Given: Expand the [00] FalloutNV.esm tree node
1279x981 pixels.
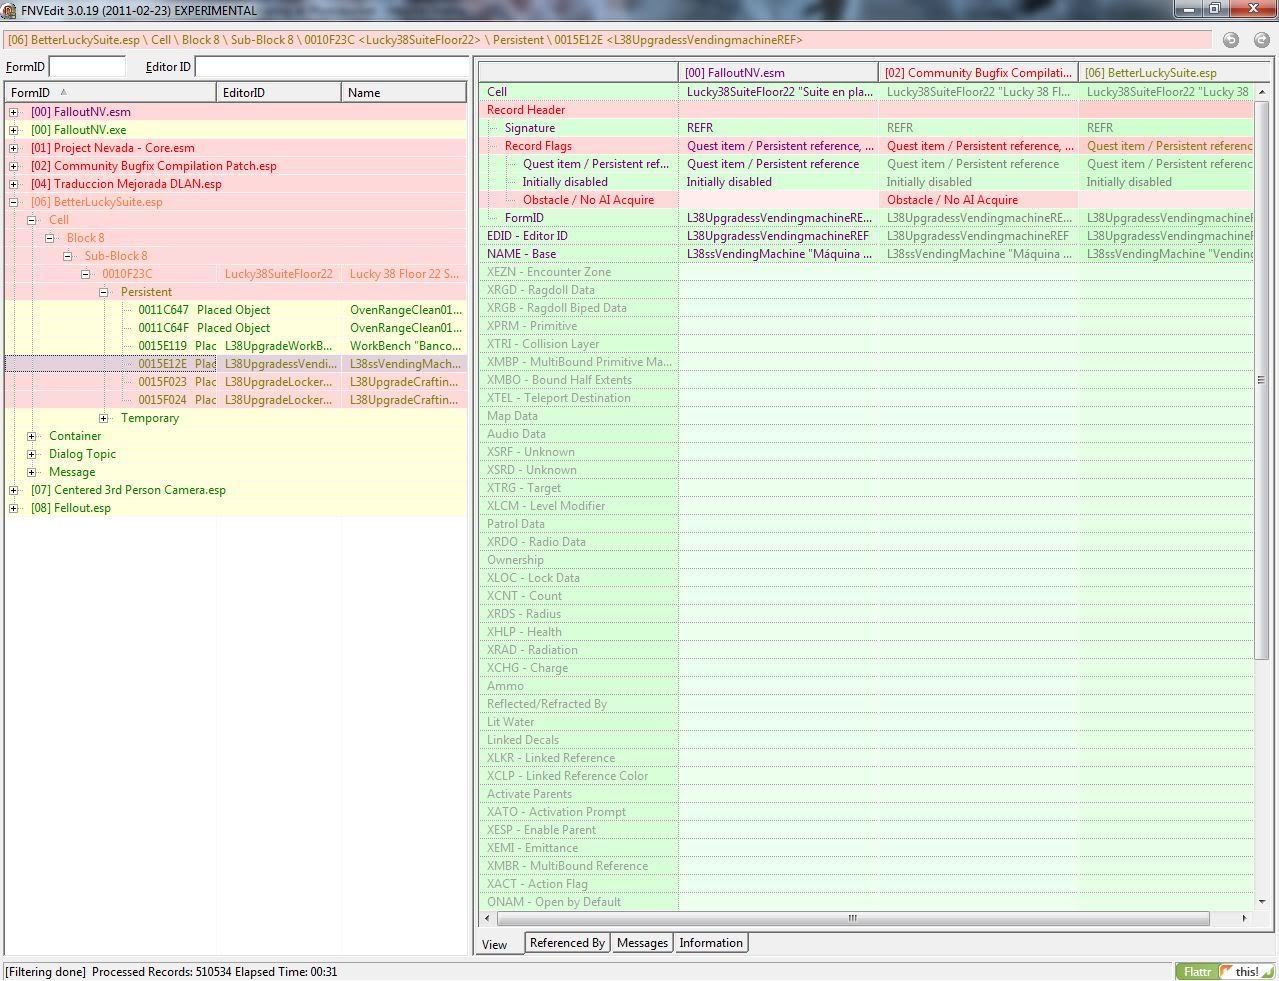Looking at the screenshot, I should 14,112.
